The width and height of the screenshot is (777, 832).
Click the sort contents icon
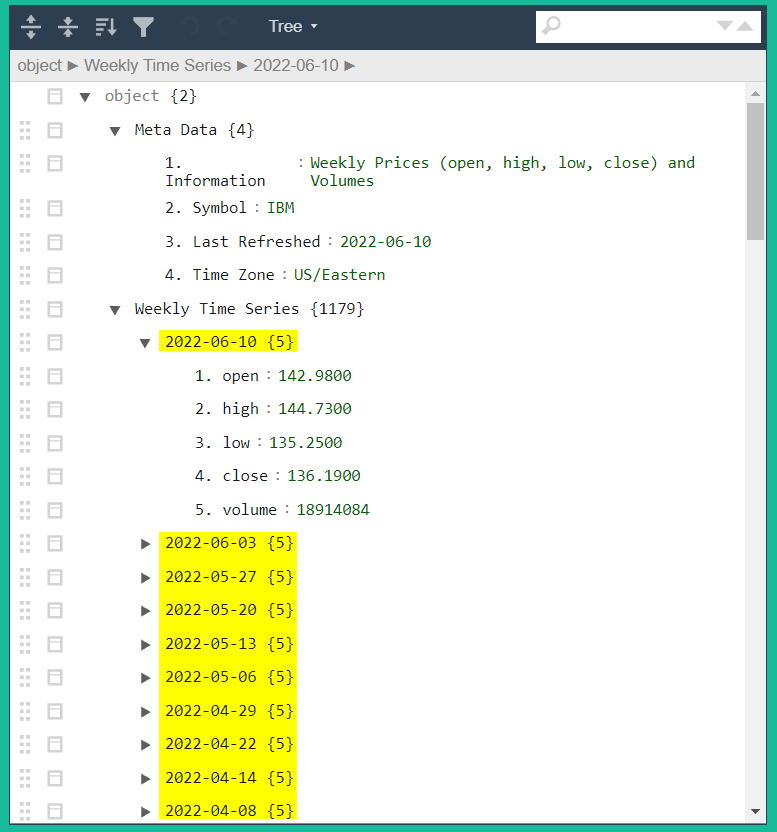pos(106,27)
